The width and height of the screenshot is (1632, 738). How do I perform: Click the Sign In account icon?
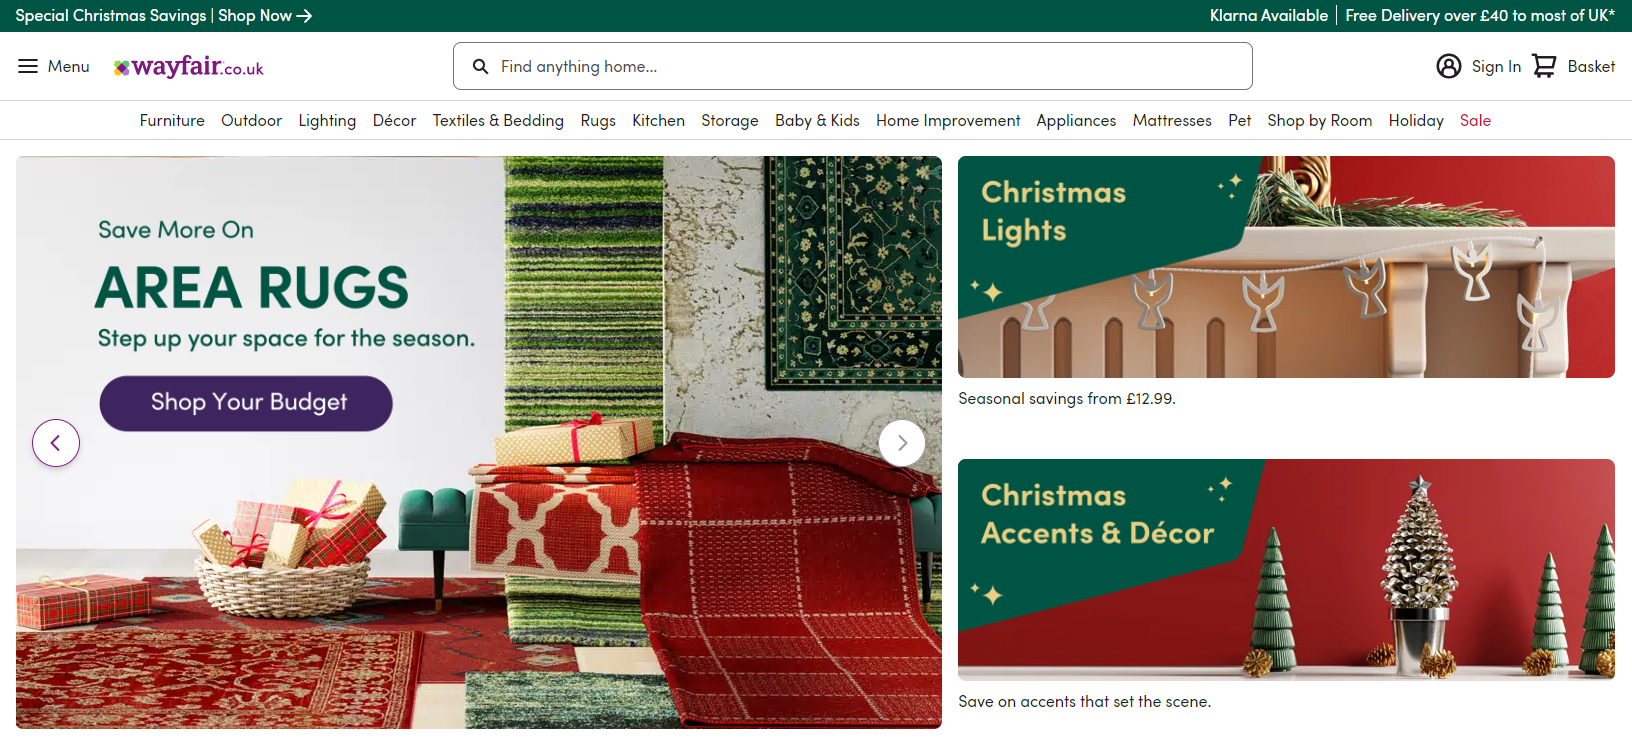click(x=1448, y=66)
